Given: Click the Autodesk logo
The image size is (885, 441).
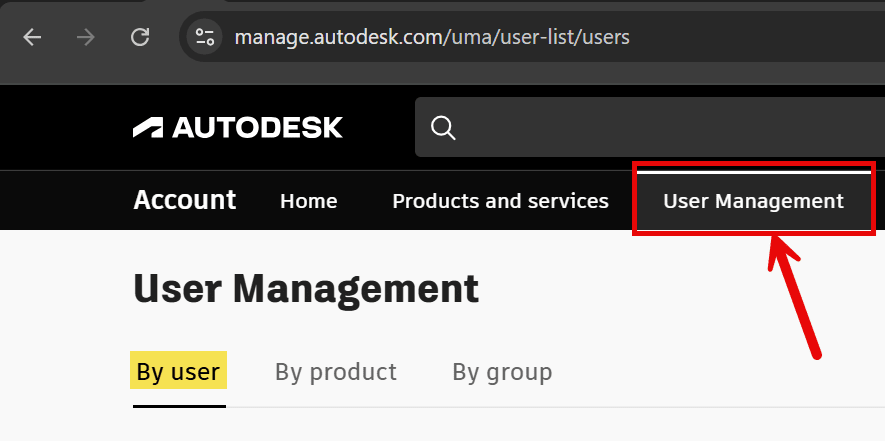Looking at the screenshot, I should coord(238,127).
